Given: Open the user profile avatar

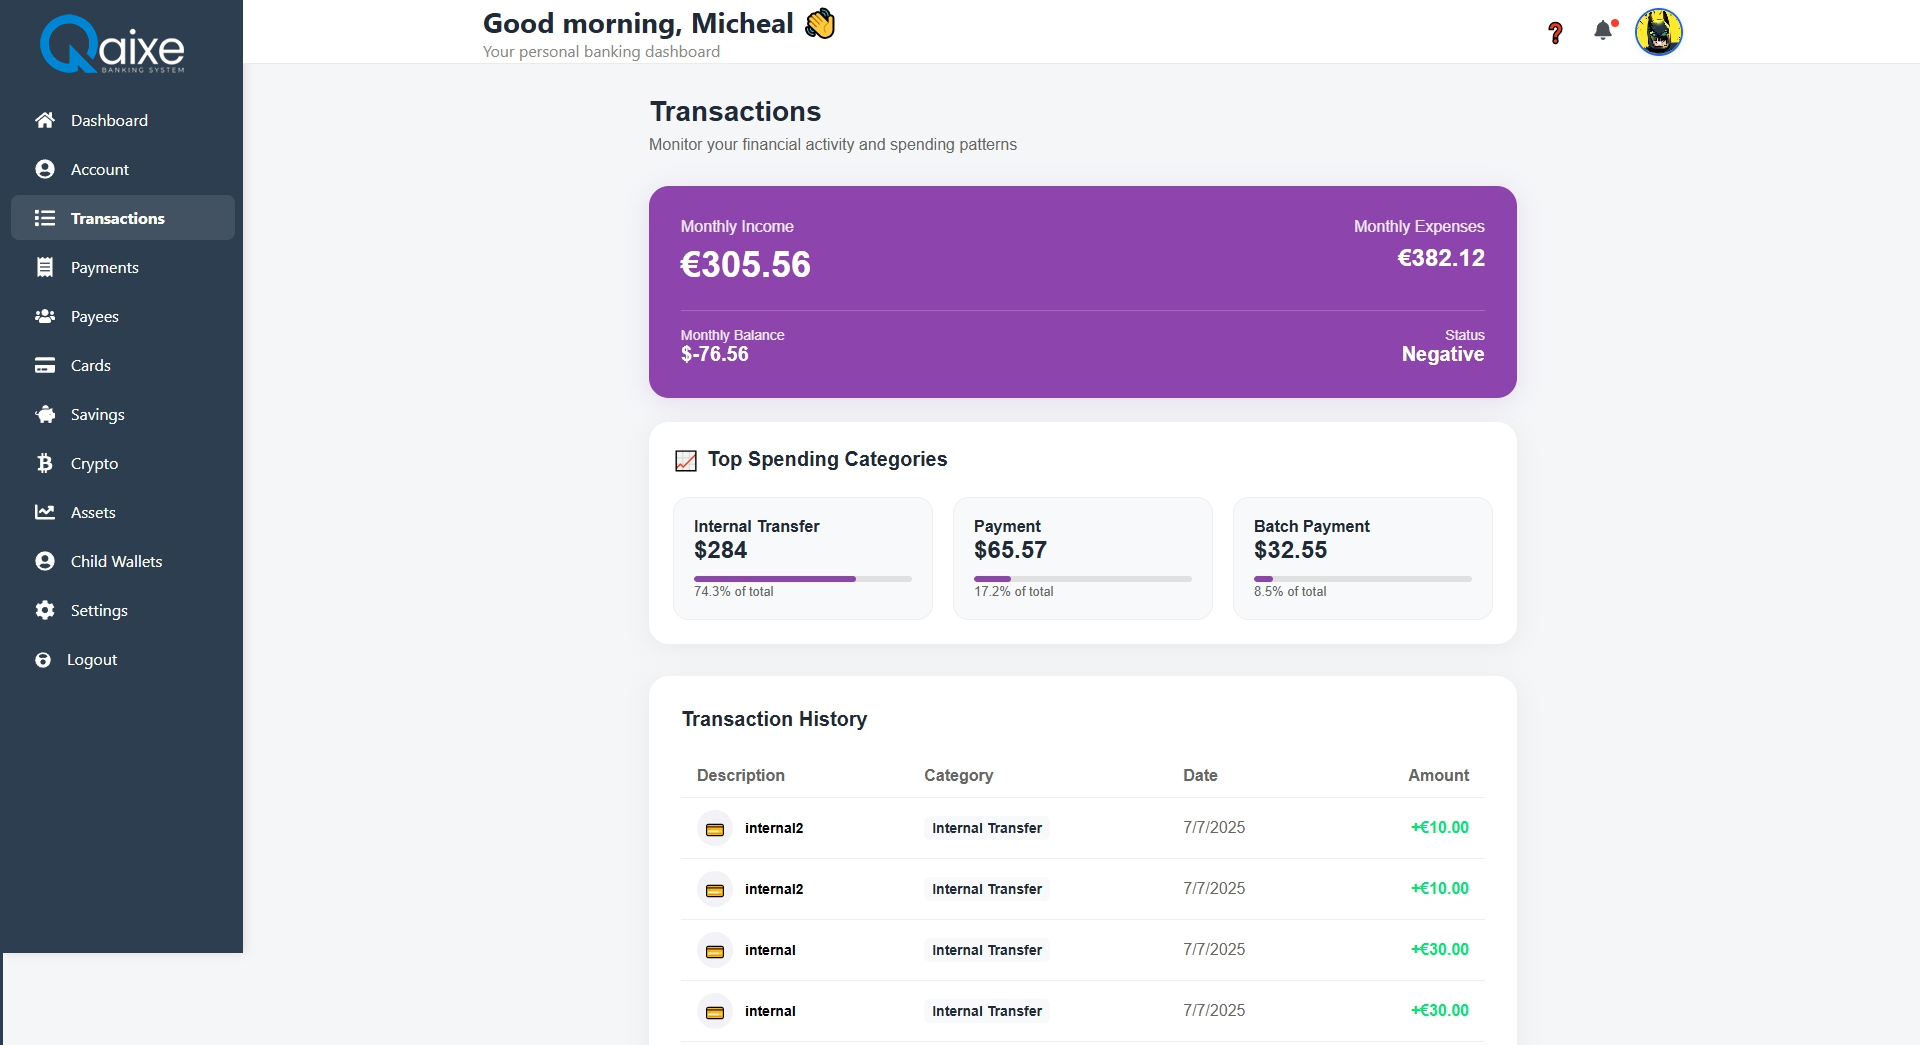Looking at the screenshot, I should coord(1659,32).
